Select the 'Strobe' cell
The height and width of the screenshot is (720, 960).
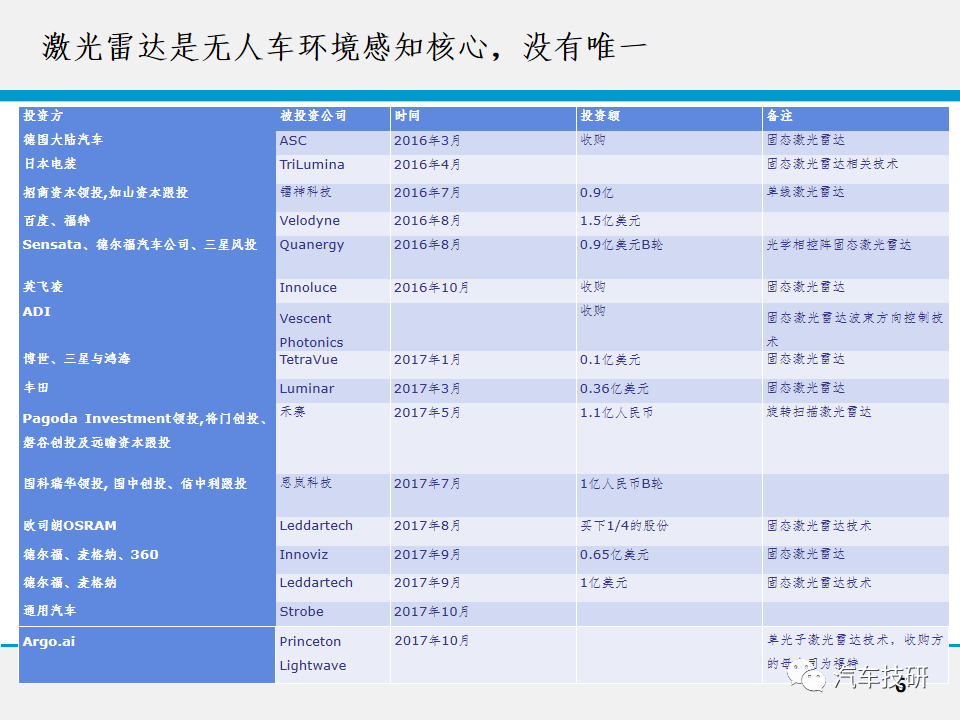pos(333,613)
